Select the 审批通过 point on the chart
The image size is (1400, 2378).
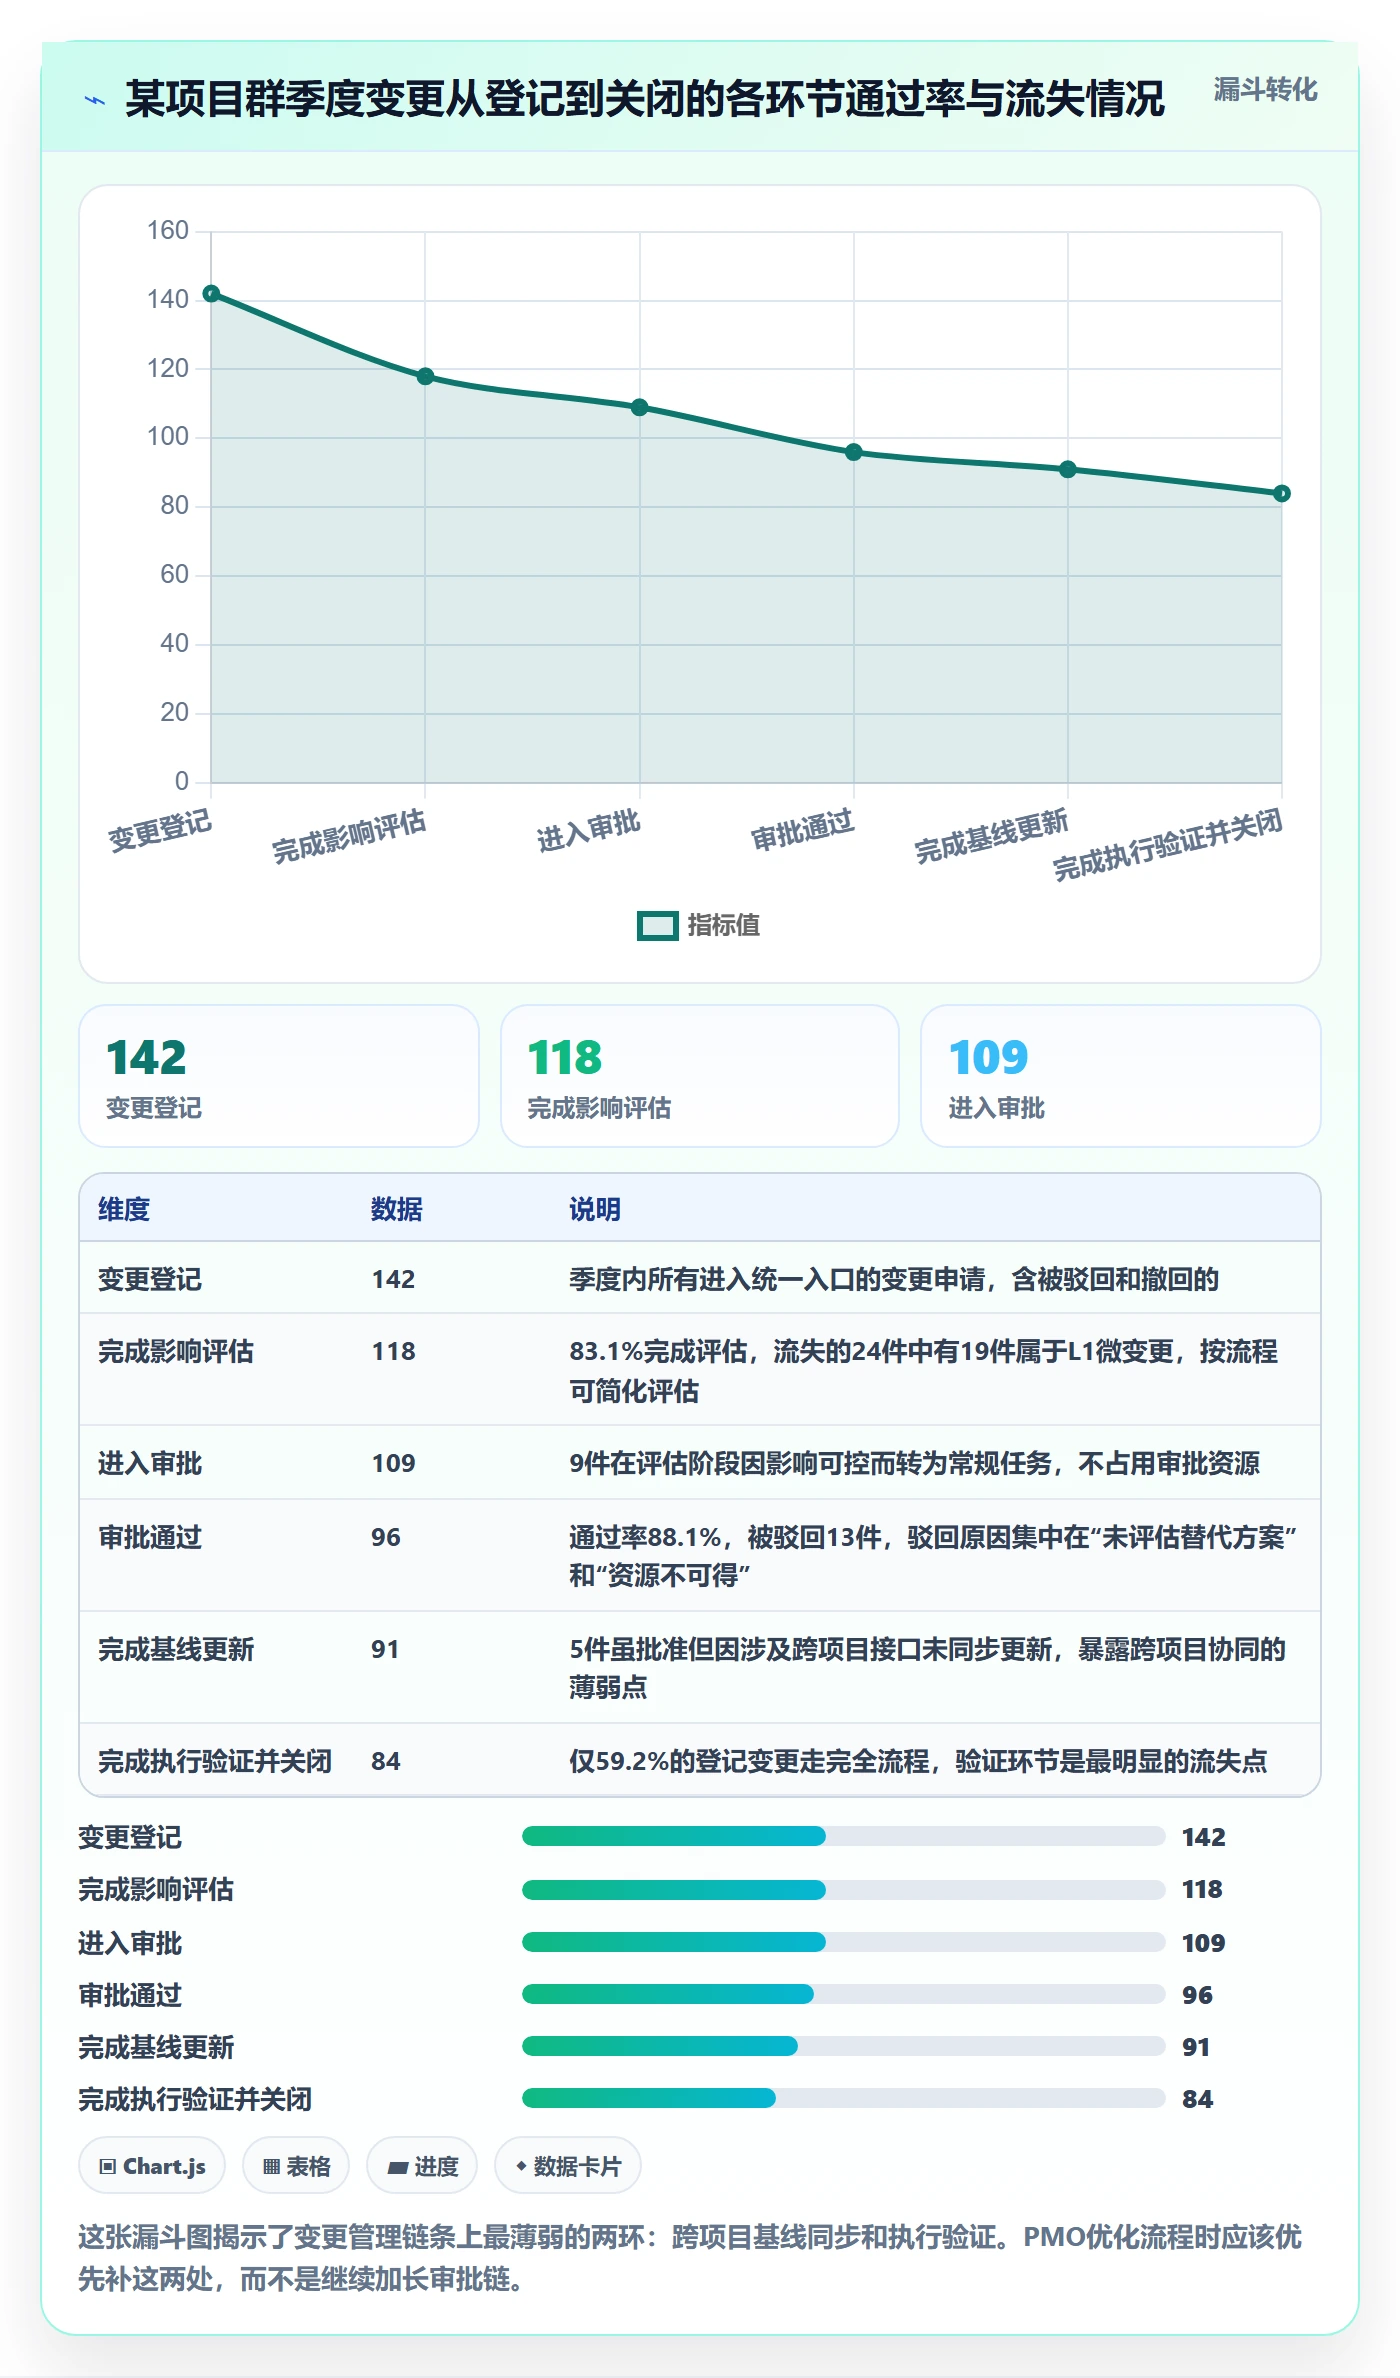pyautogui.click(x=854, y=452)
